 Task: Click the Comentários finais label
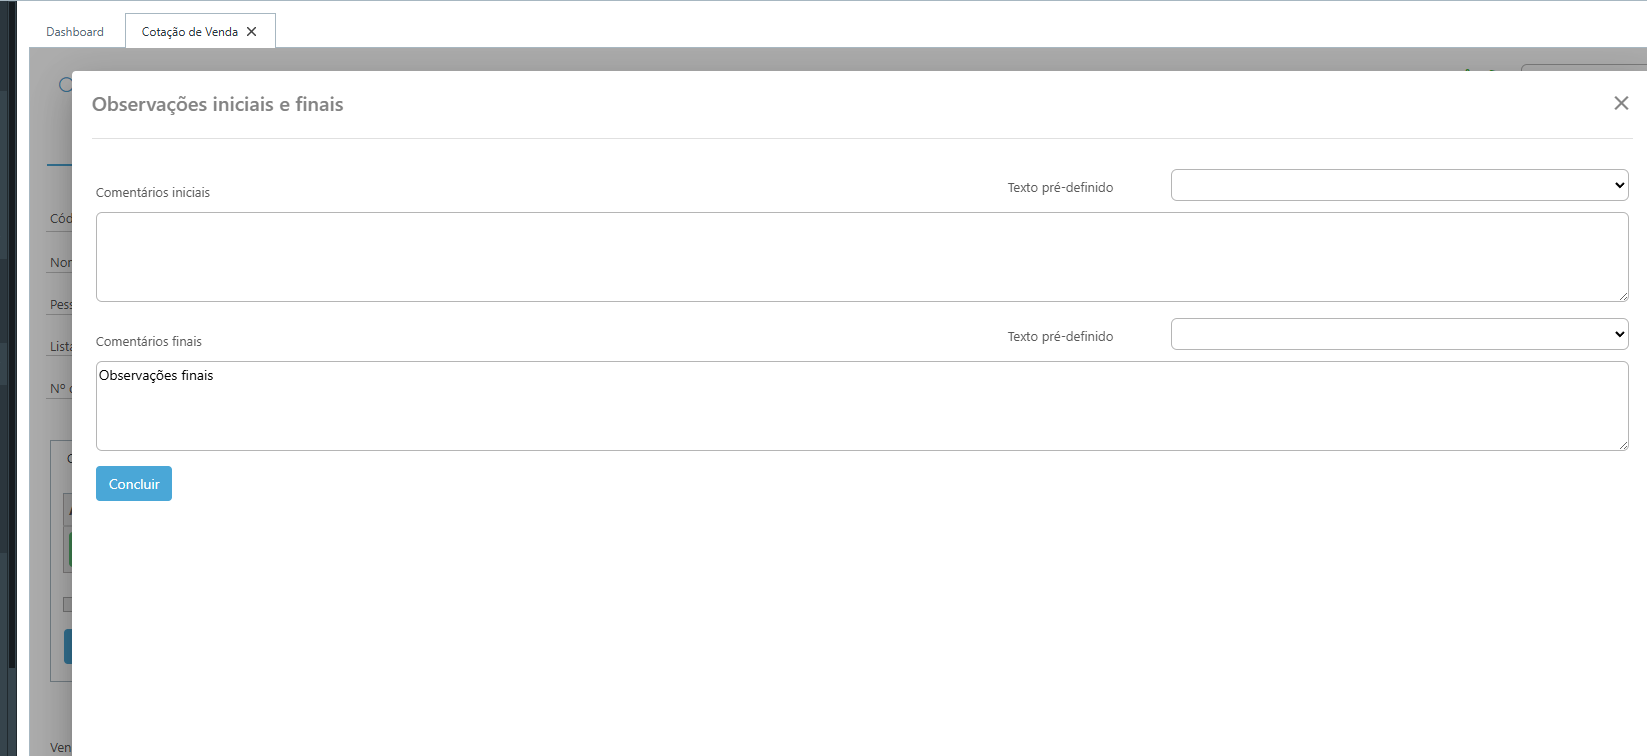(149, 342)
